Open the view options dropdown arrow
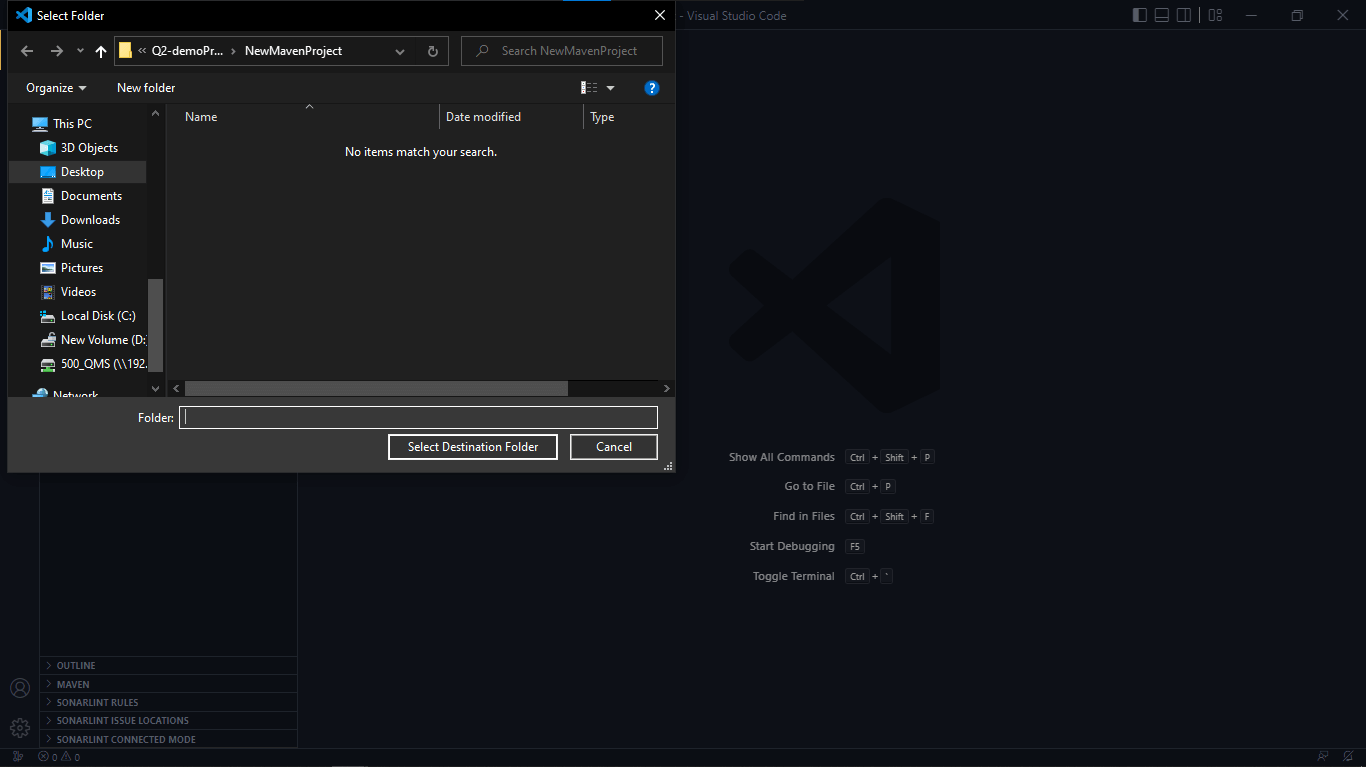Image resolution: width=1366 pixels, height=767 pixels. pyautogui.click(x=611, y=88)
